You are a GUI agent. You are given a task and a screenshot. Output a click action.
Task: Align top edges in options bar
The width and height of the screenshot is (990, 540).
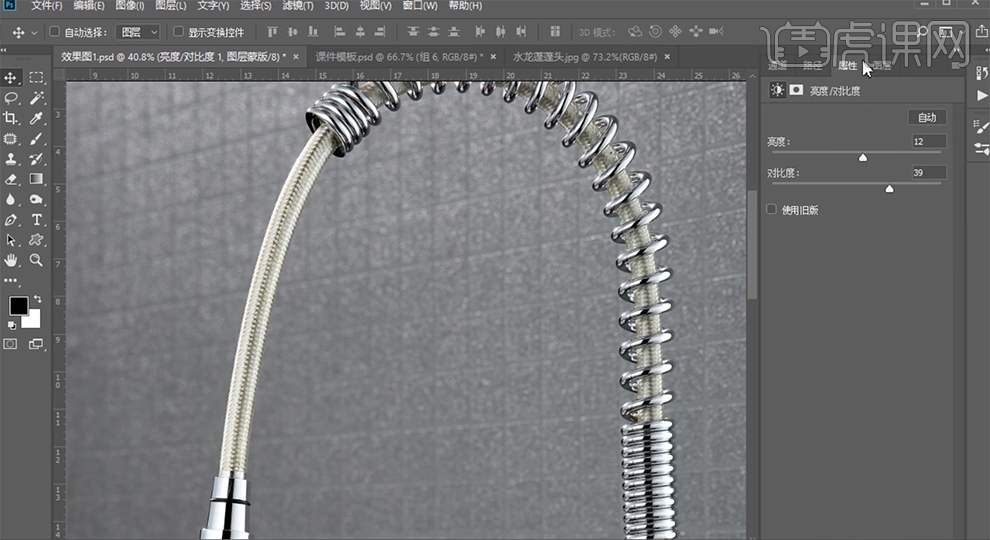[272, 32]
